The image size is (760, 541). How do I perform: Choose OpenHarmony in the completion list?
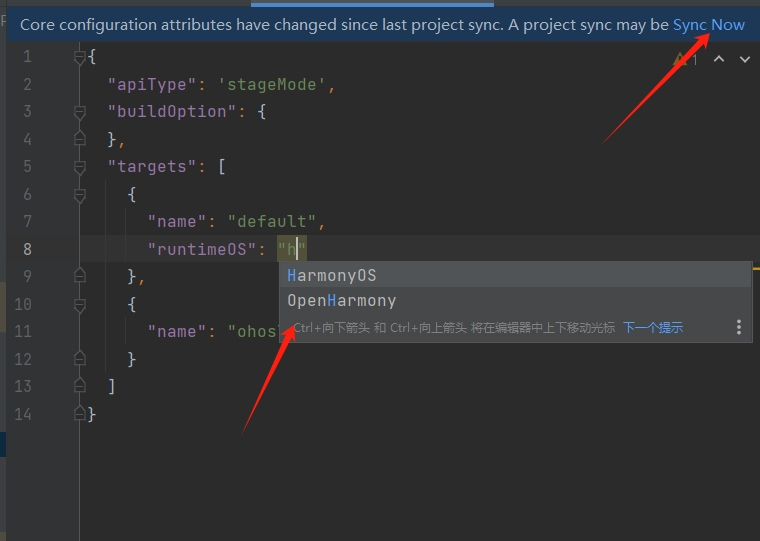click(342, 300)
